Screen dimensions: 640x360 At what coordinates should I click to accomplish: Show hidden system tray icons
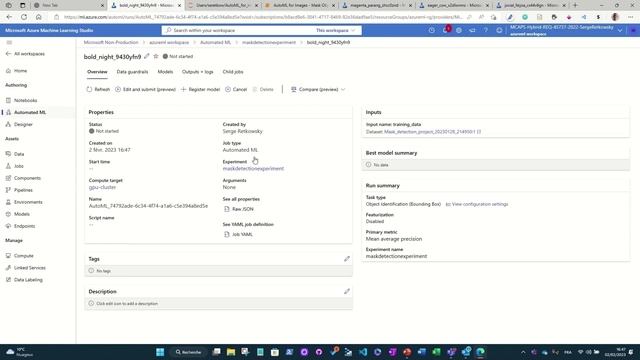[523, 352]
